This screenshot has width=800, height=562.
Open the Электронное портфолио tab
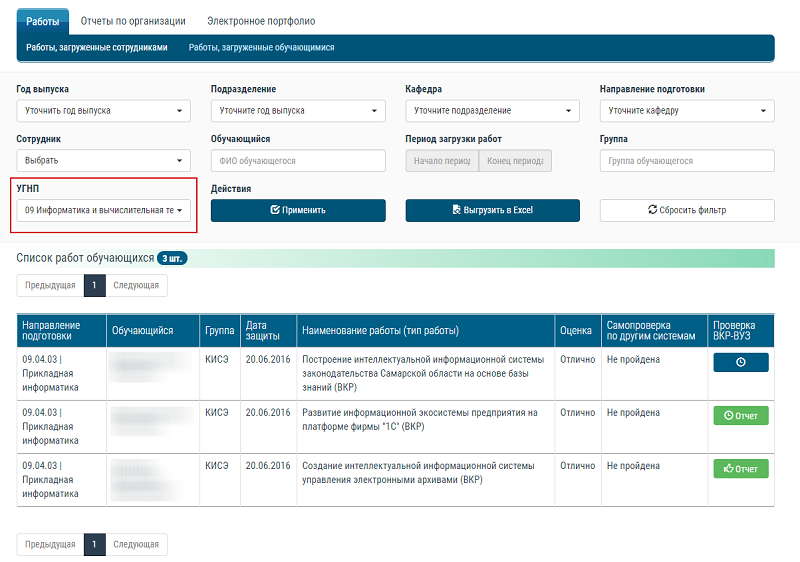(261, 20)
